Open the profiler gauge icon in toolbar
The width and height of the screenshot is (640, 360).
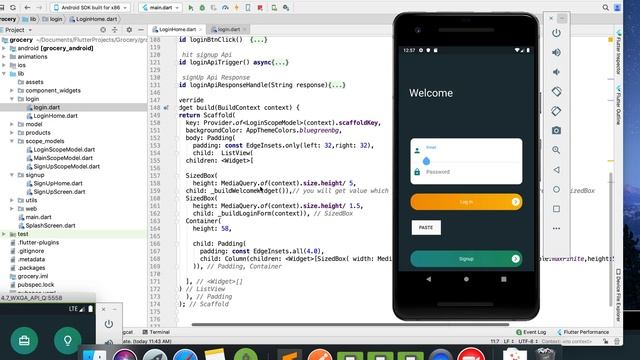(x=225, y=8)
